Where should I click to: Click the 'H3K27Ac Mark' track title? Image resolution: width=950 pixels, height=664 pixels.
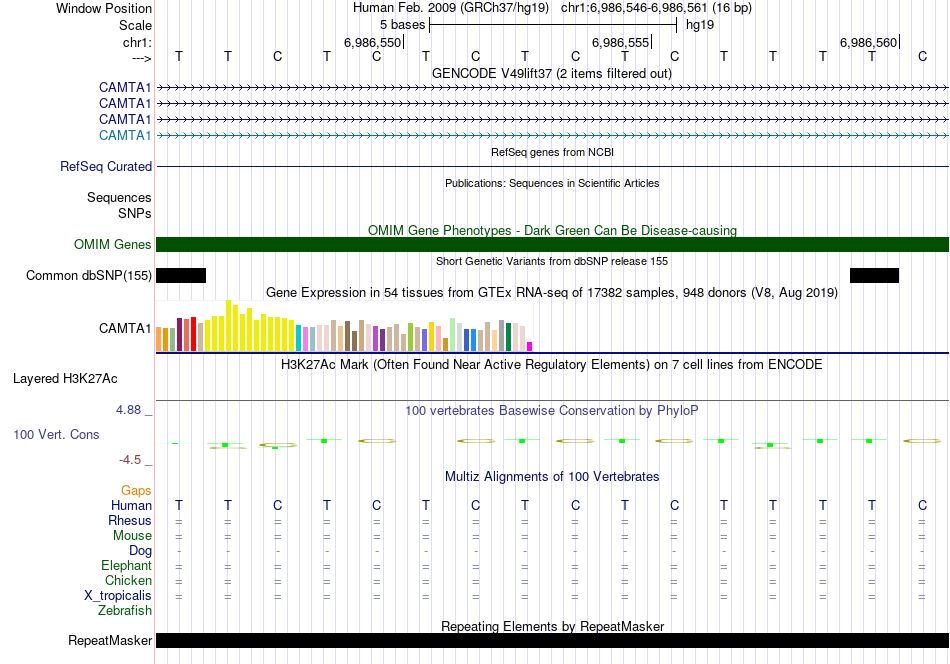point(551,365)
